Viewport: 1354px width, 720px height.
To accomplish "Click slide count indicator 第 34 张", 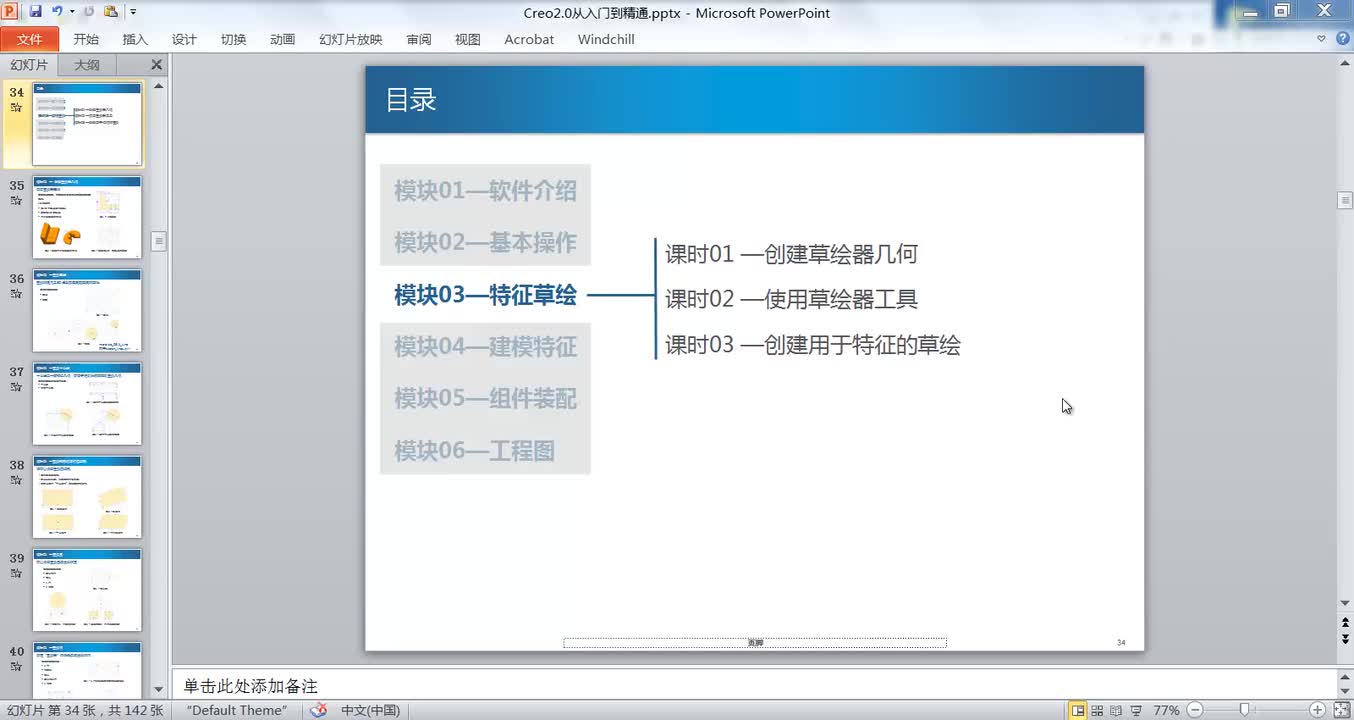I will click(x=85, y=710).
